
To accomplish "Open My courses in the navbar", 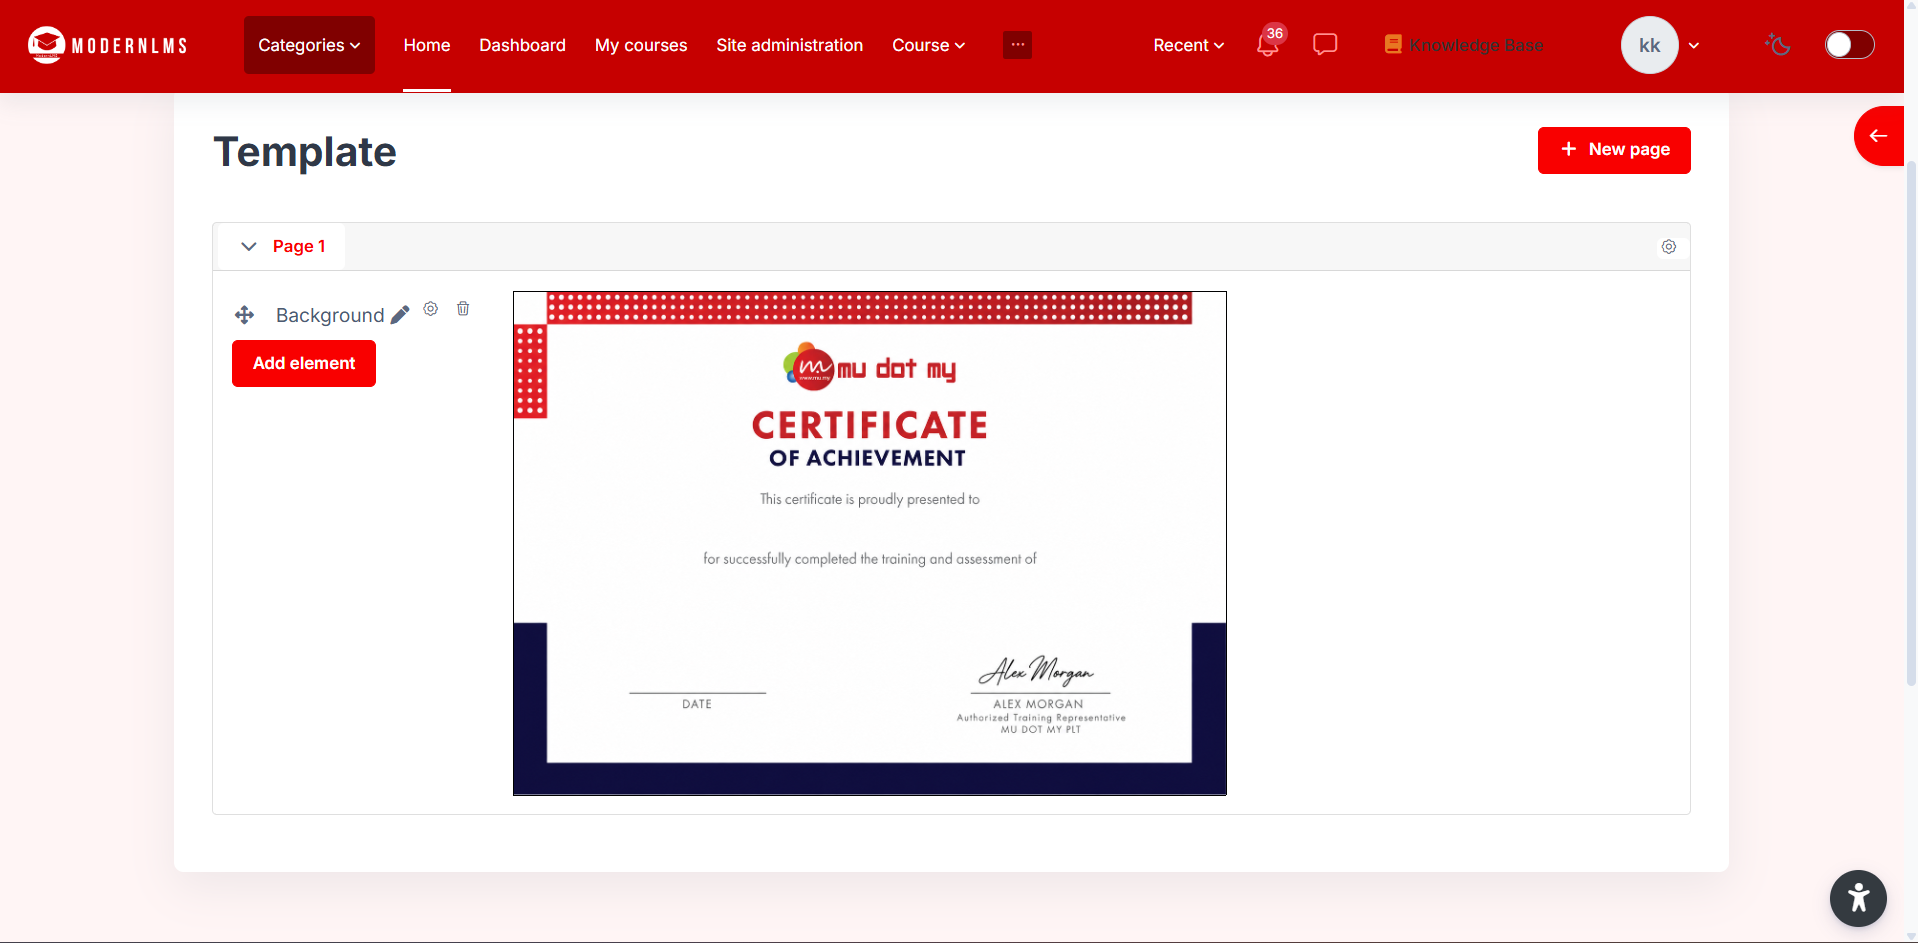I will [641, 45].
